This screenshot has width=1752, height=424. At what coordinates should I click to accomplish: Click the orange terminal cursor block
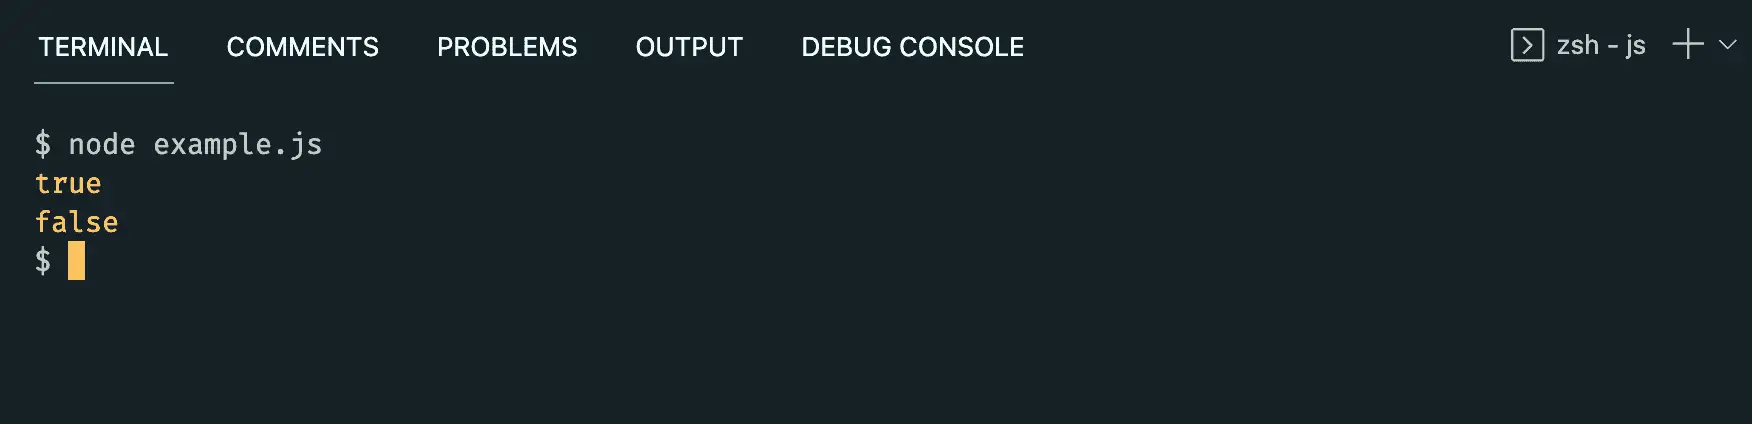76,261
